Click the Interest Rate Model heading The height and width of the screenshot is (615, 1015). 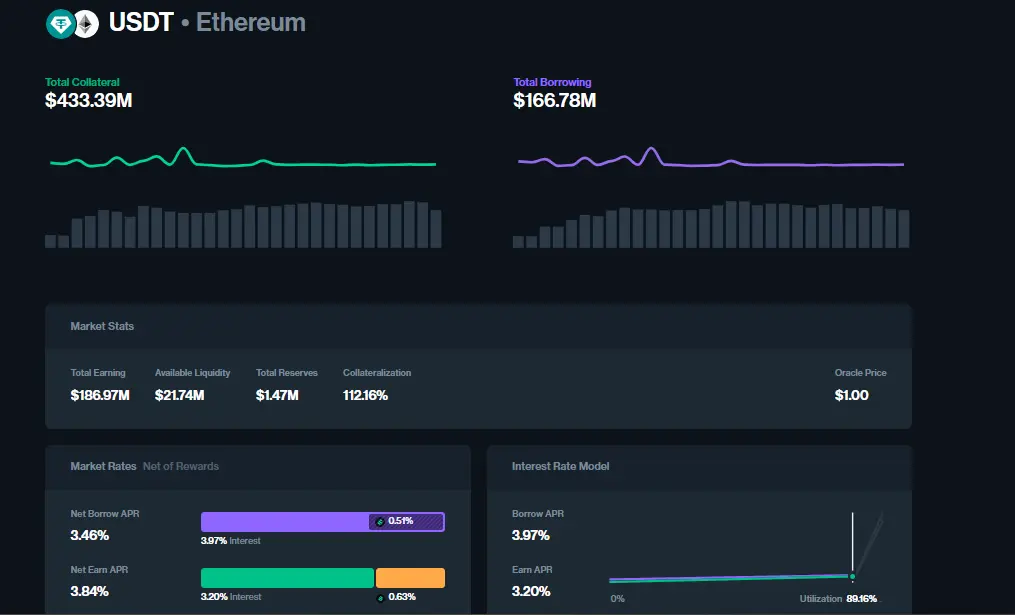pos(561,466)
